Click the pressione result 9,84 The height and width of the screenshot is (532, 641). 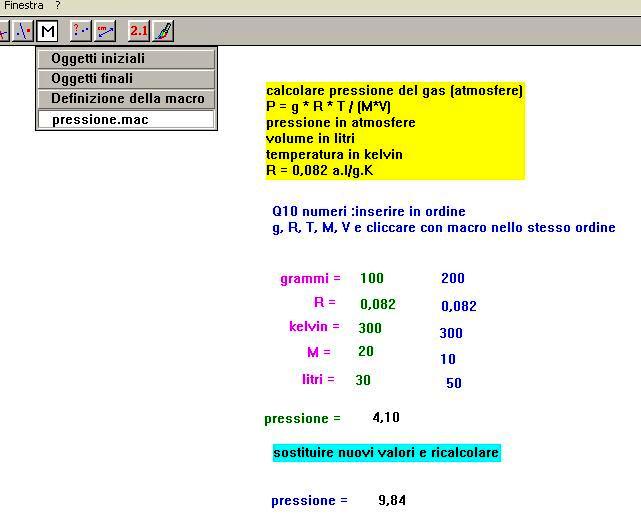392,500
